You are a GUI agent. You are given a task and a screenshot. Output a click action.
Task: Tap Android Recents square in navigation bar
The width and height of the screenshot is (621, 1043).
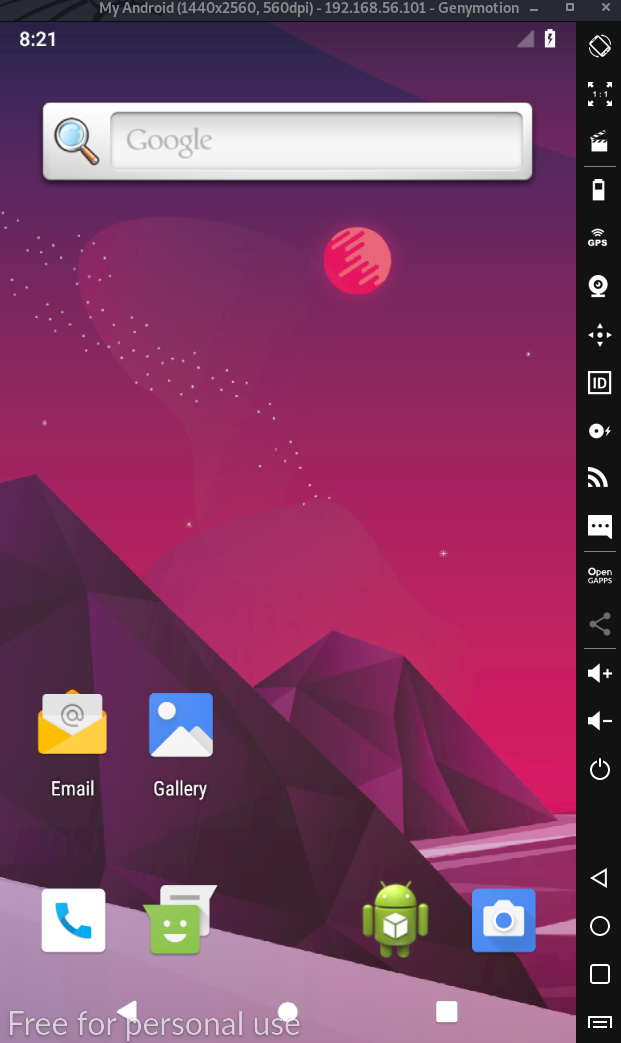[446, 1012]
